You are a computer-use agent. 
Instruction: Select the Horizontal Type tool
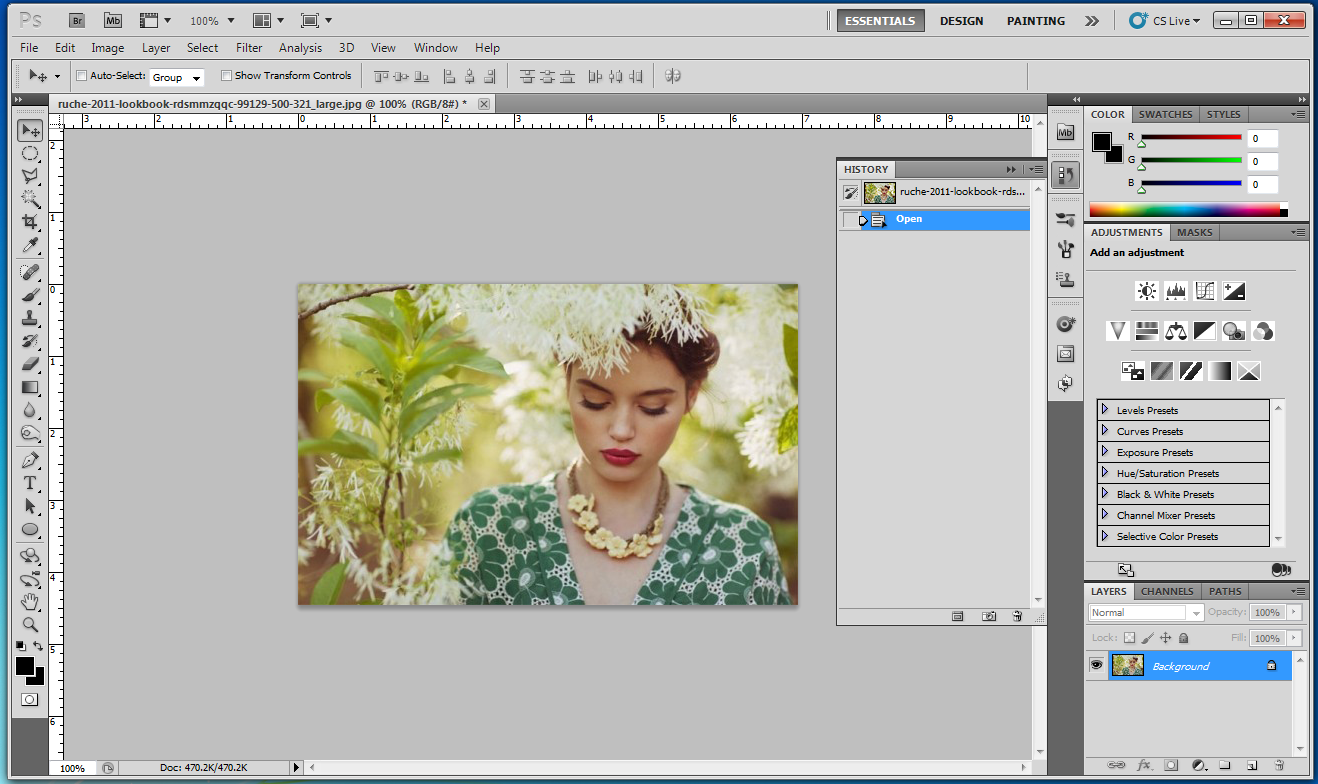[30, 483]
